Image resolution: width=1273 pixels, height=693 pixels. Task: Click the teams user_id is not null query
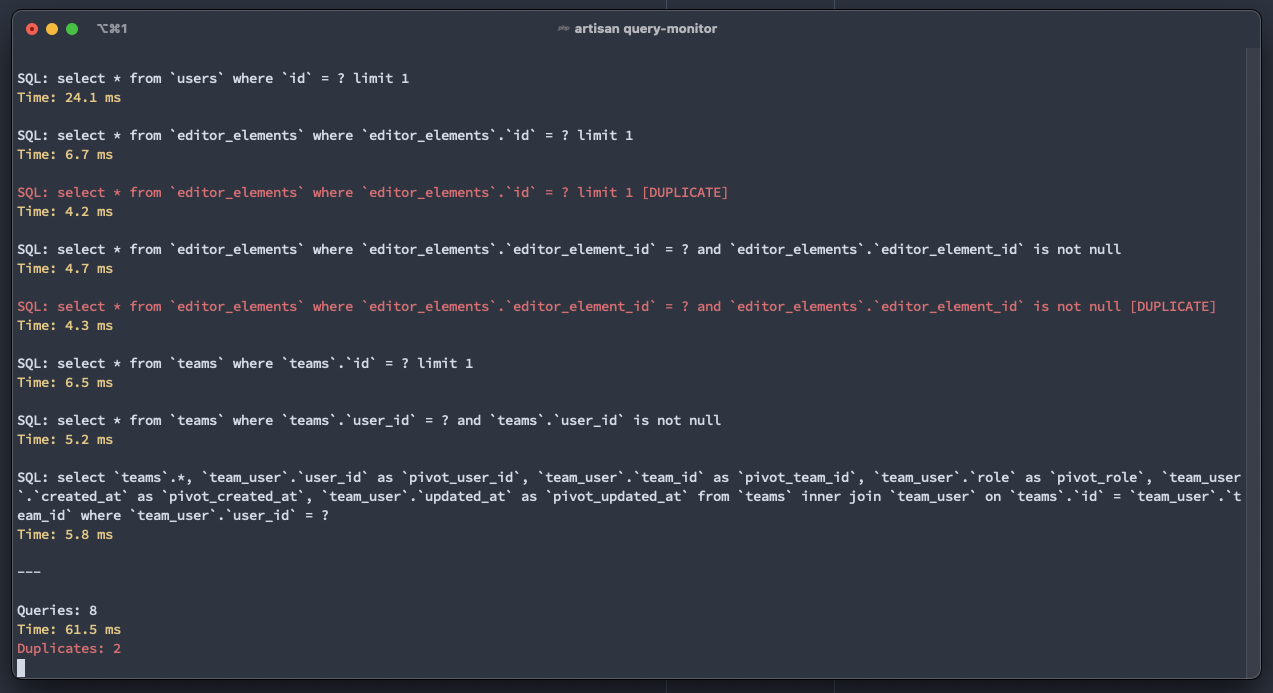(369, 420)
